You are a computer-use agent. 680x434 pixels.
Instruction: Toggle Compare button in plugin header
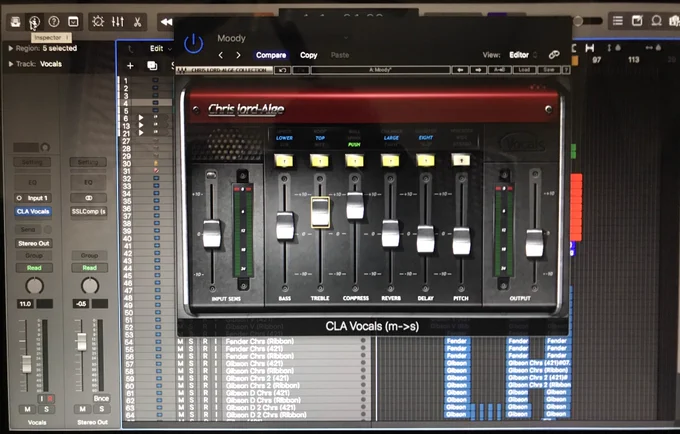[x=271, y=55]
